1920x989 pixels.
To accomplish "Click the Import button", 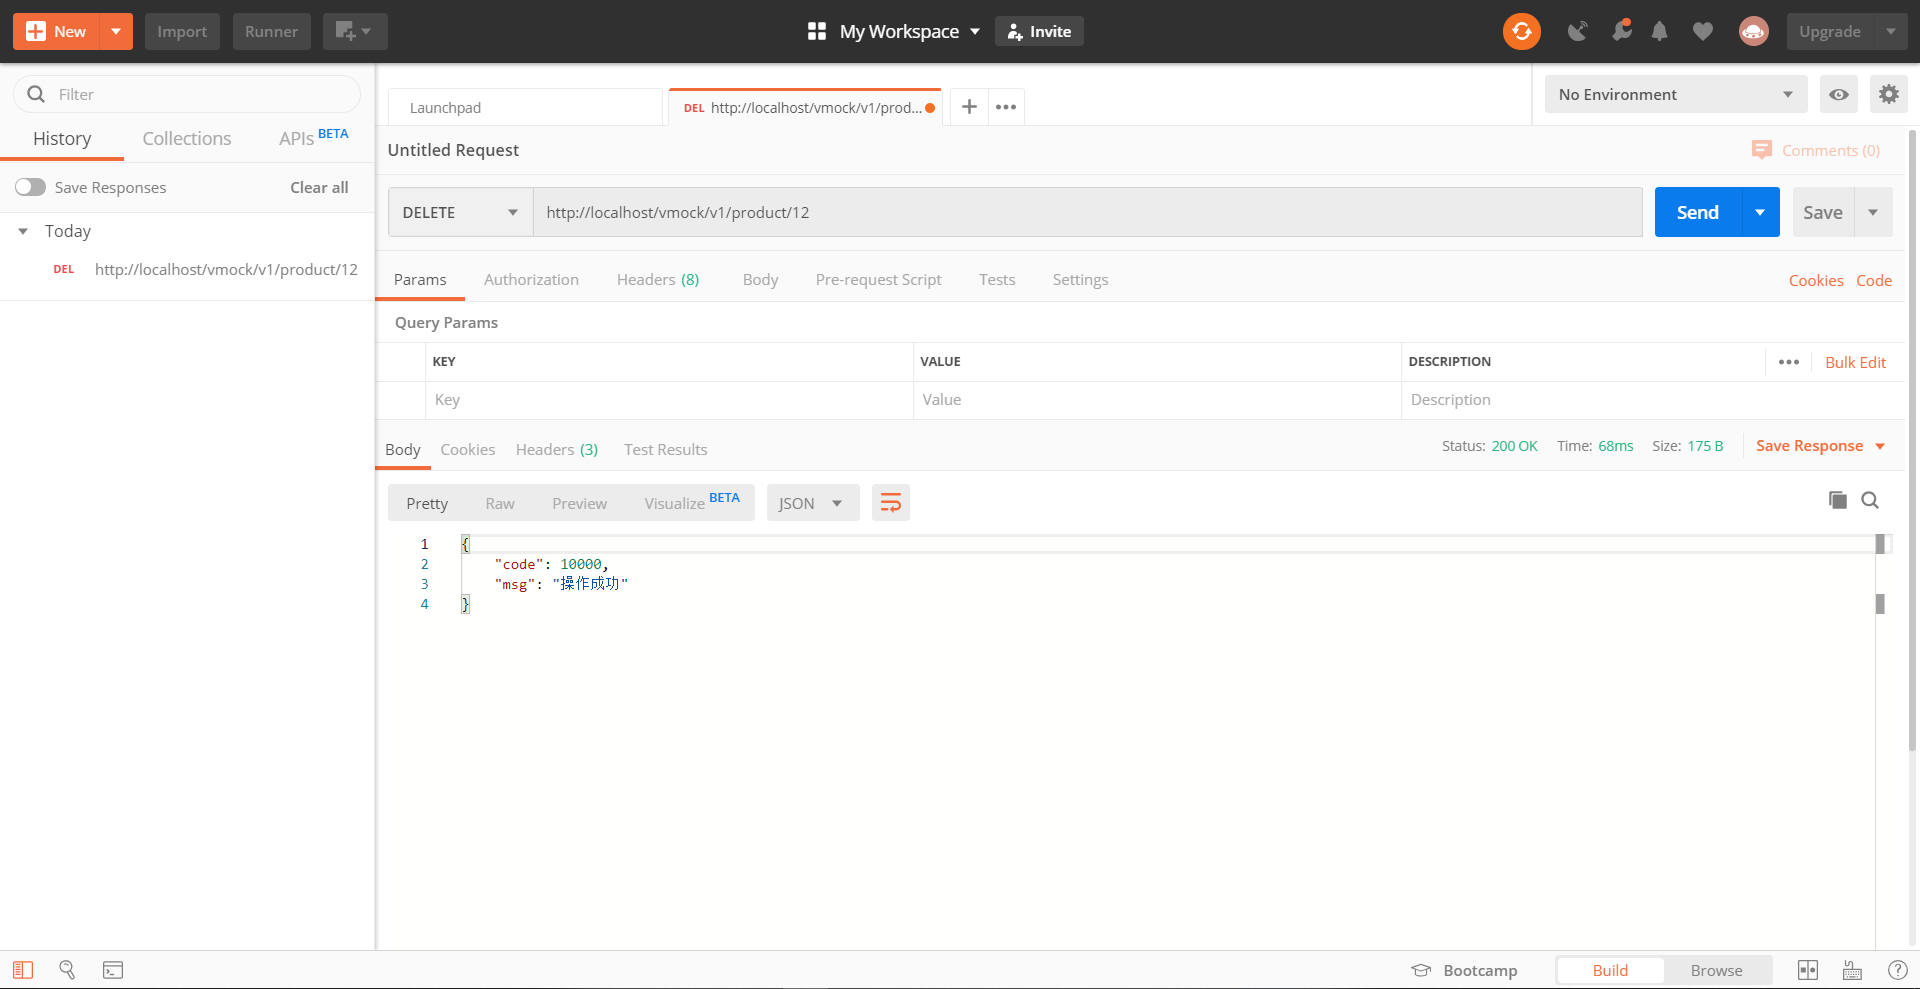I will (x=182, y=32).
